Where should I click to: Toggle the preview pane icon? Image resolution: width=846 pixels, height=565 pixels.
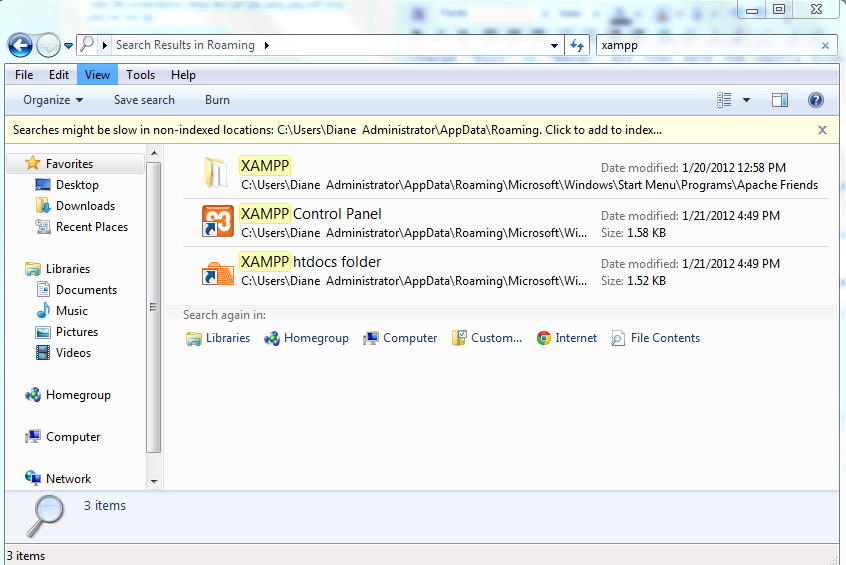(x=780, y=100)
